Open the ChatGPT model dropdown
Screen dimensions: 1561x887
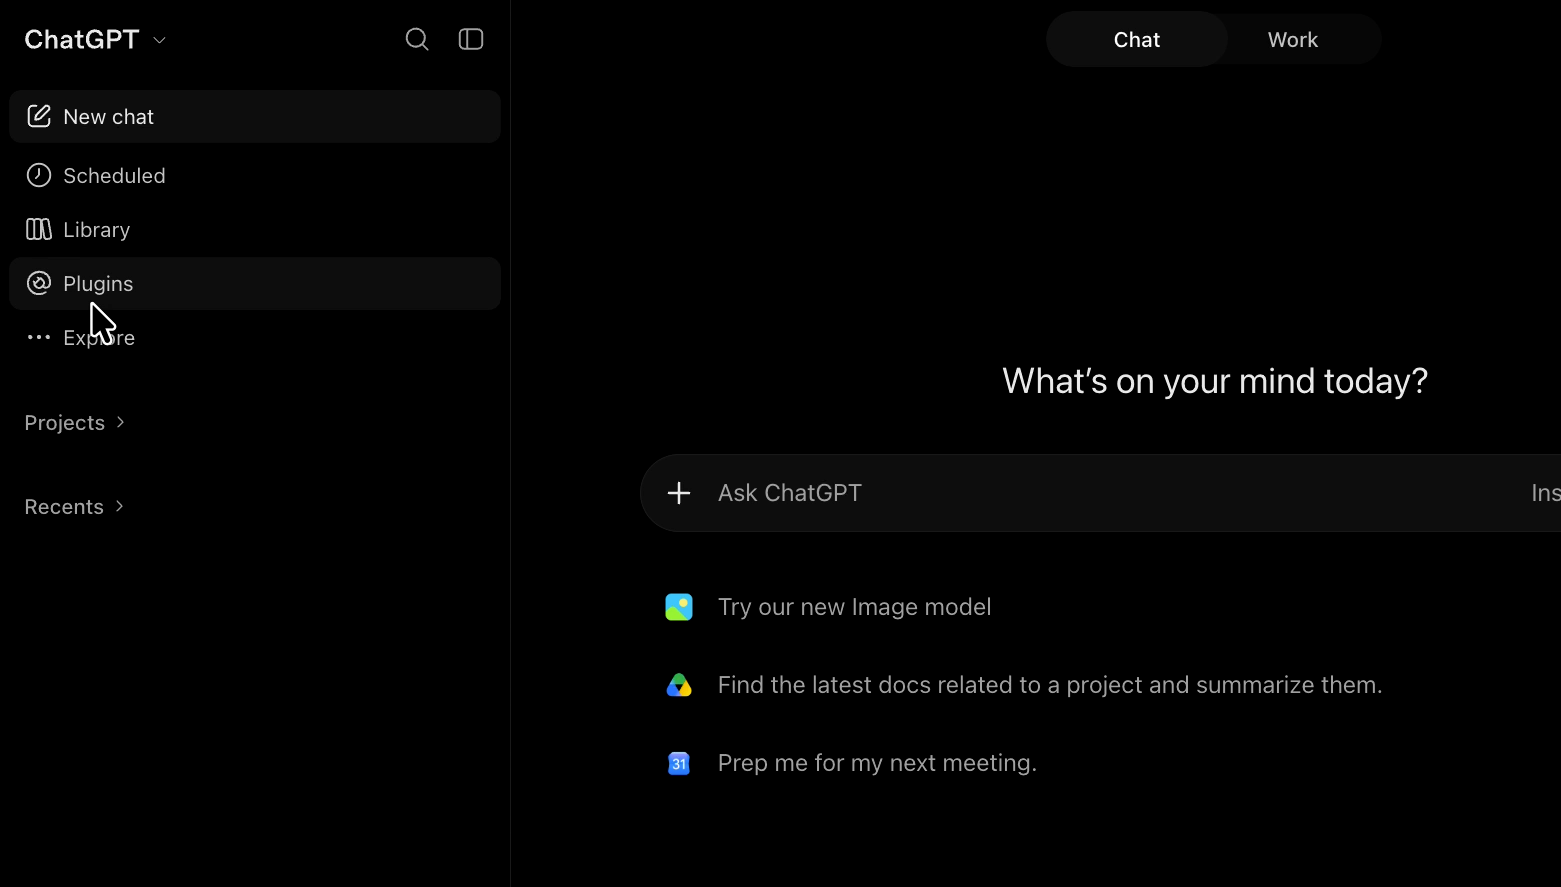[x=95, y=39]
